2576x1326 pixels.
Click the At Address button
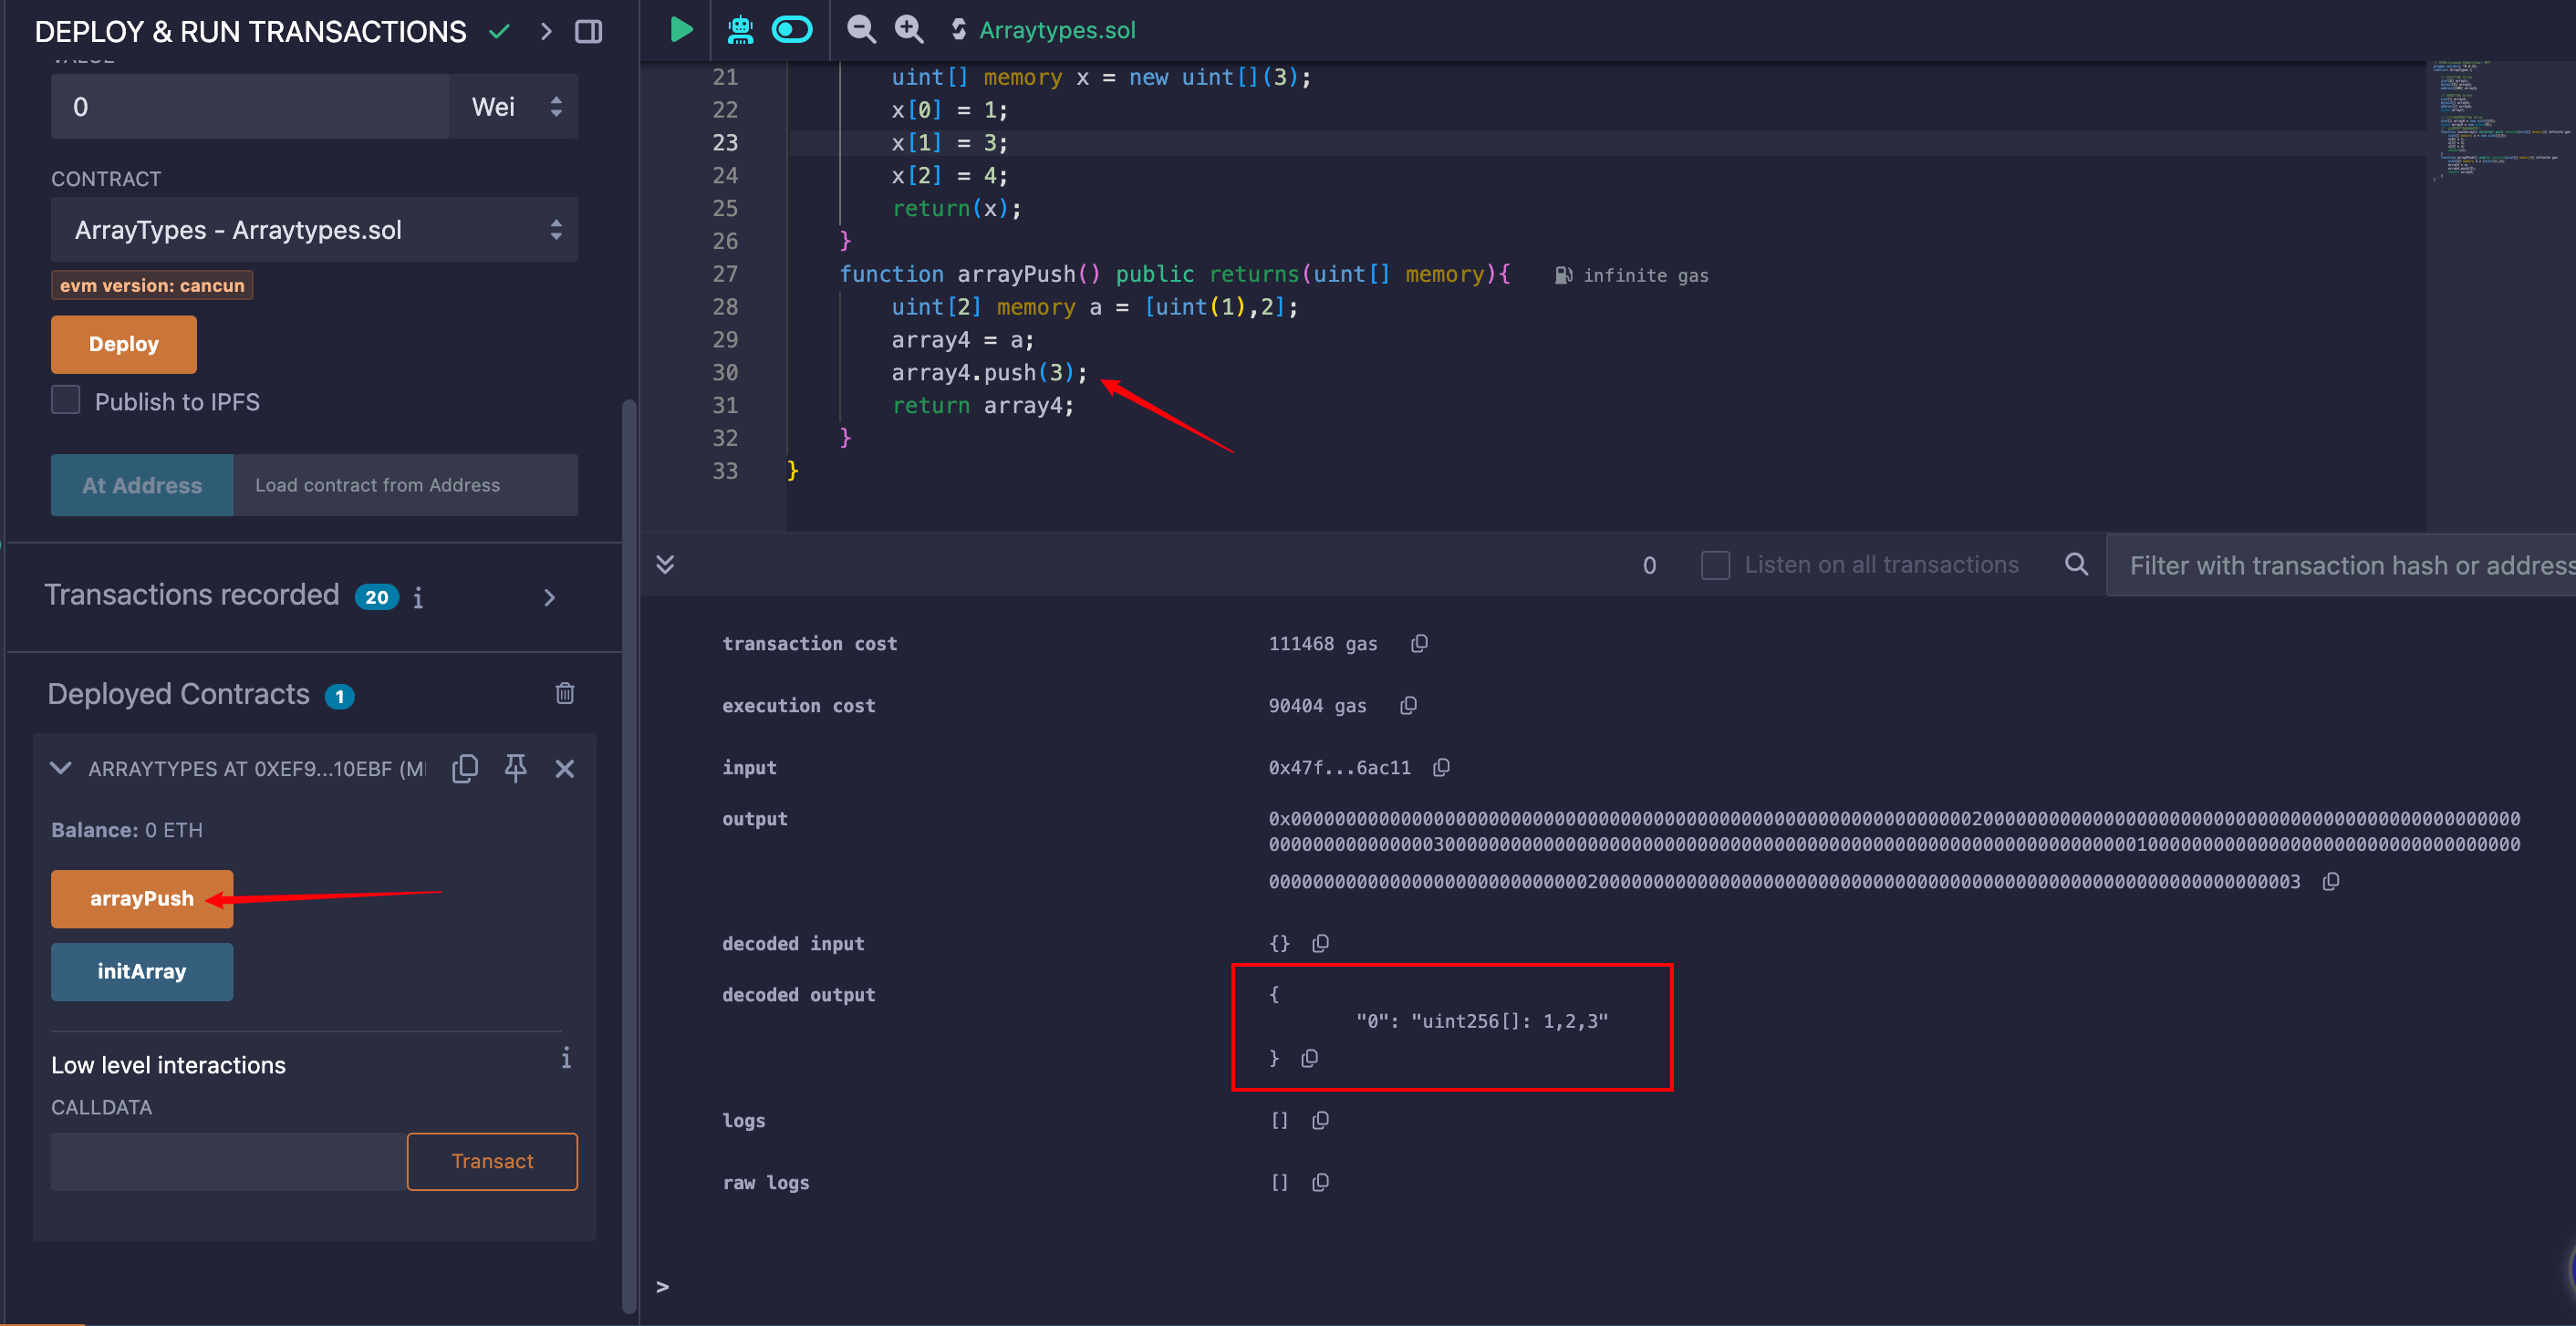pos(142,485)
